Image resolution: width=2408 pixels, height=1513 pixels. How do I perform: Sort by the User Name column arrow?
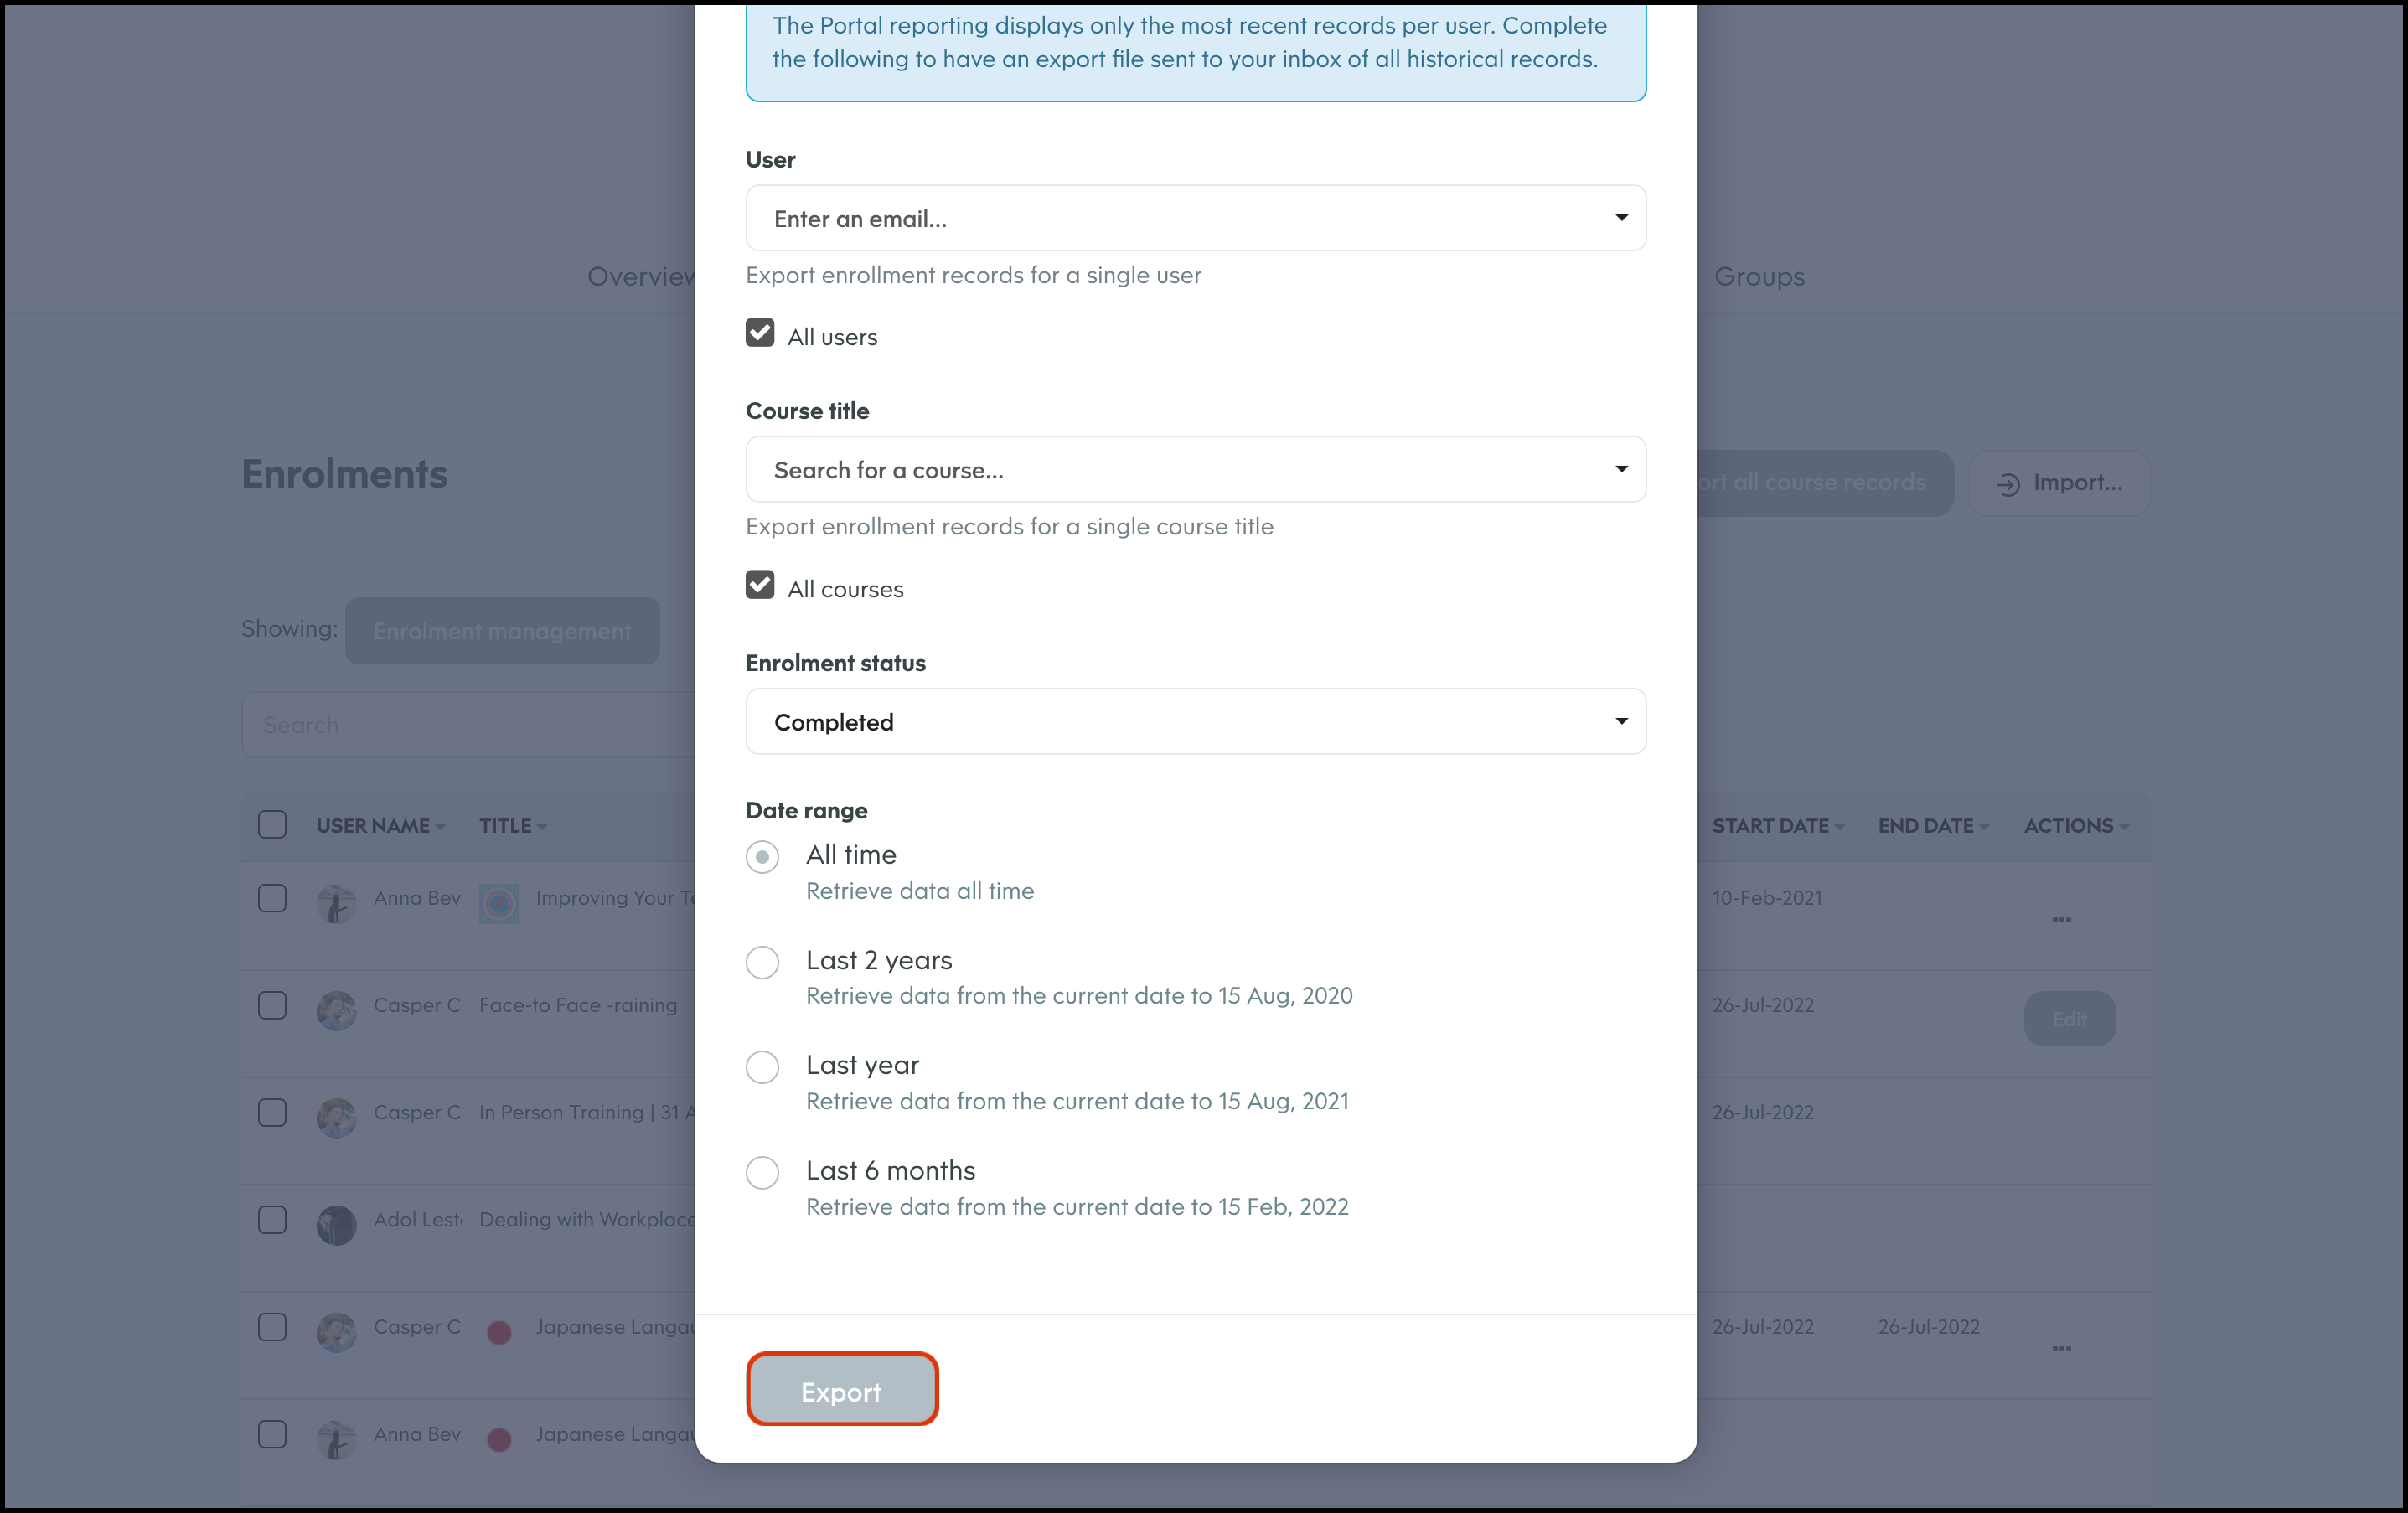[441, 827]
